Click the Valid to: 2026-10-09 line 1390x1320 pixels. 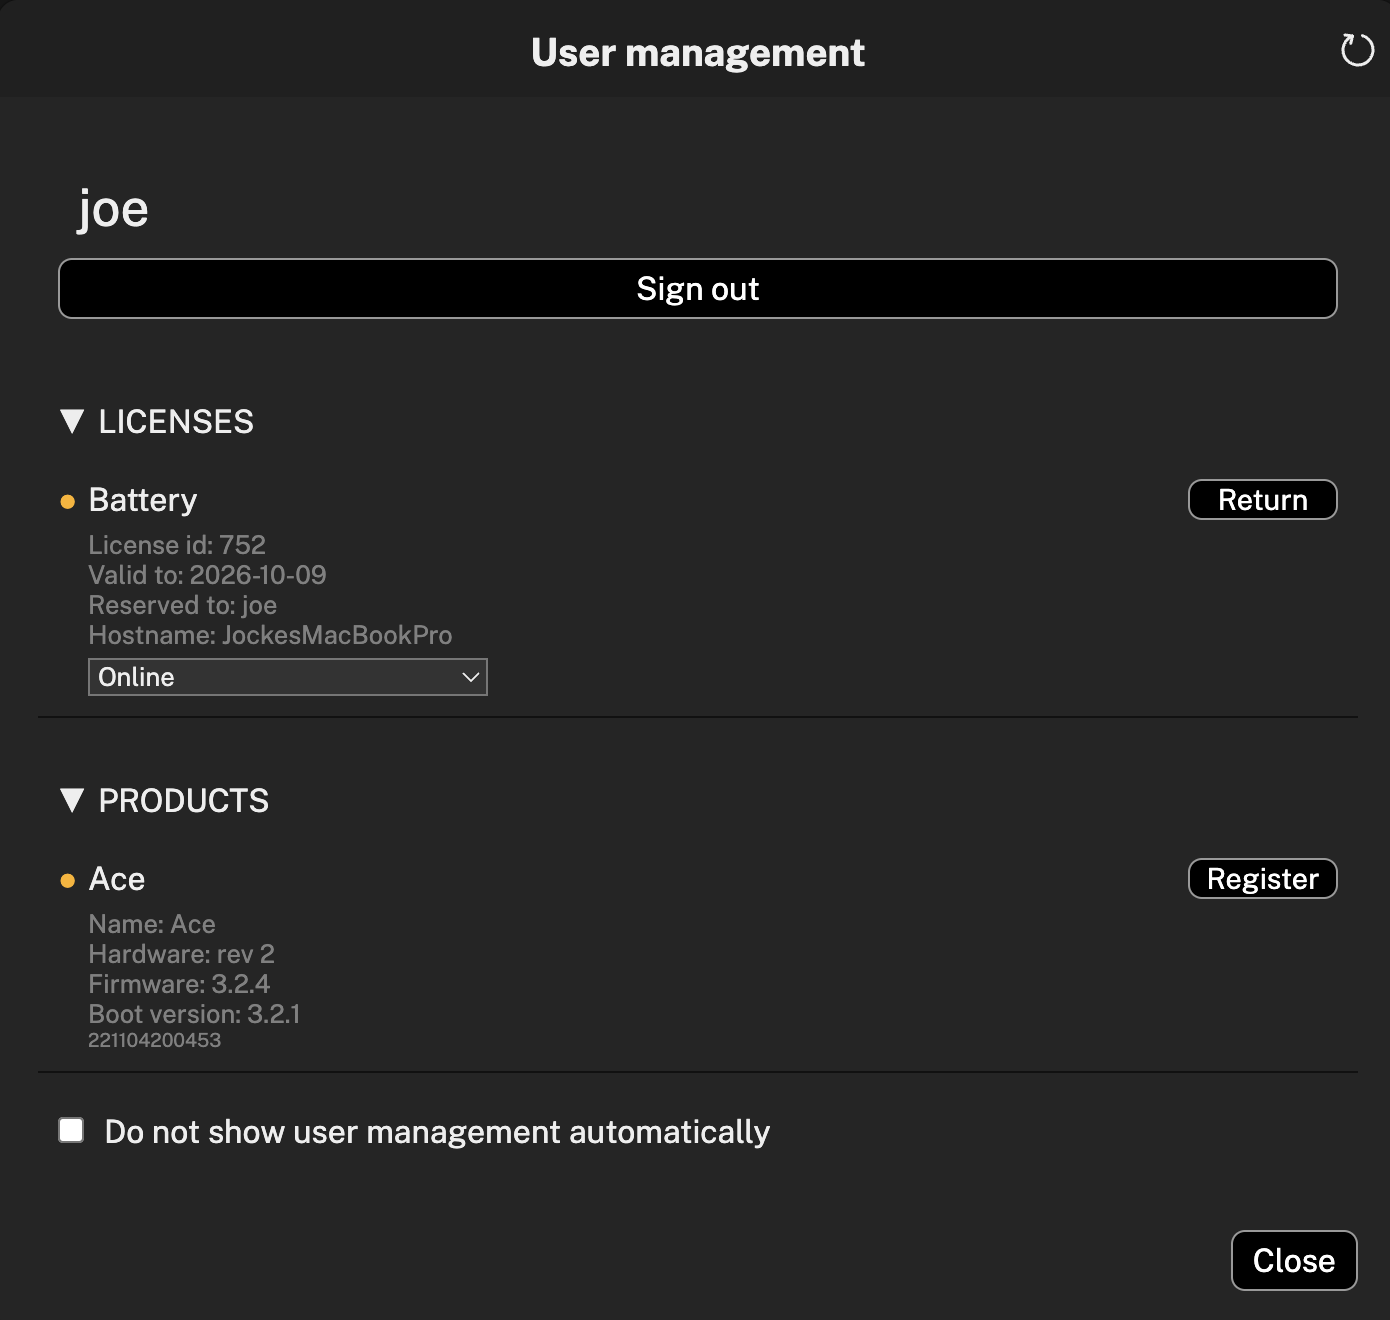207,575
